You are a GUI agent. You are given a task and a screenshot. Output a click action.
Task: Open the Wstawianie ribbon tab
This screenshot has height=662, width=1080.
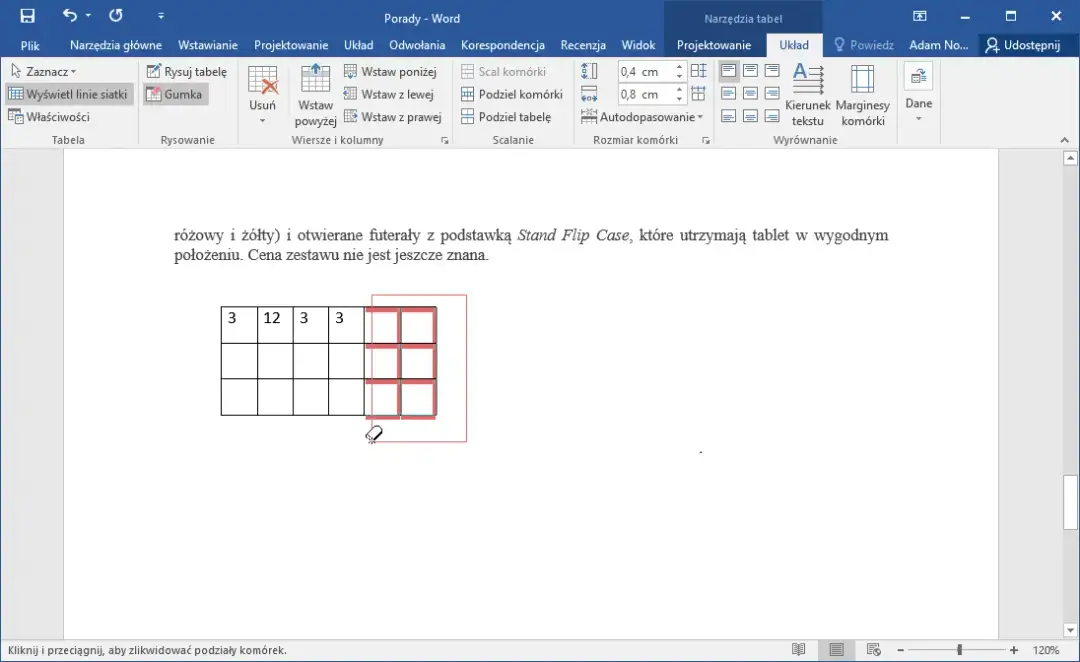pos(207,44)
